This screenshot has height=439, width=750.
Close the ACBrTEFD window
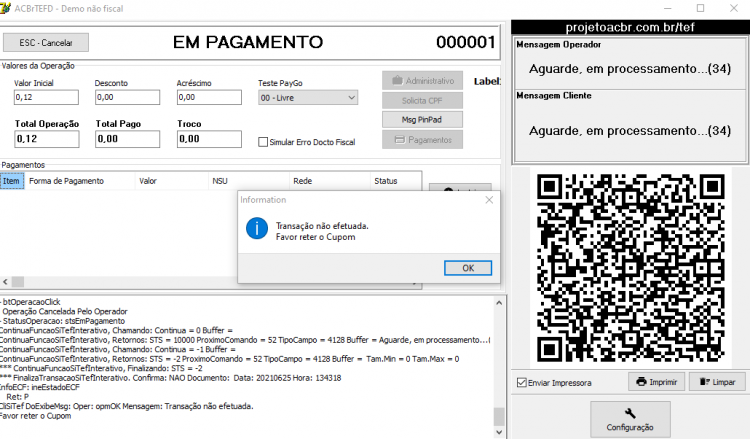click(734, 8)
